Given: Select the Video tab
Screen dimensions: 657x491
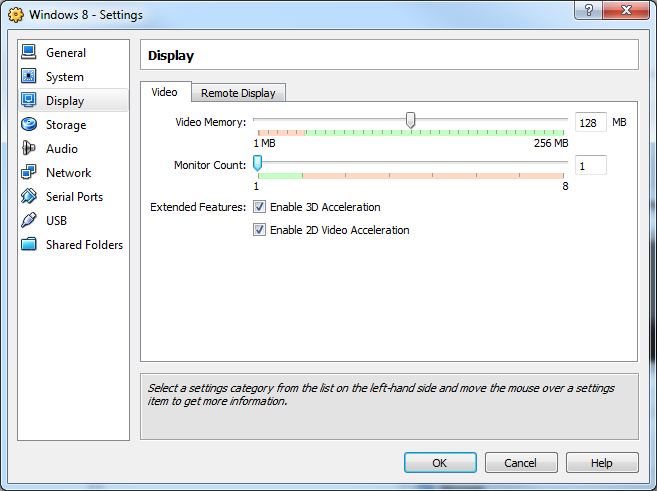Looking at the screenshot, I should click(164, 92).
